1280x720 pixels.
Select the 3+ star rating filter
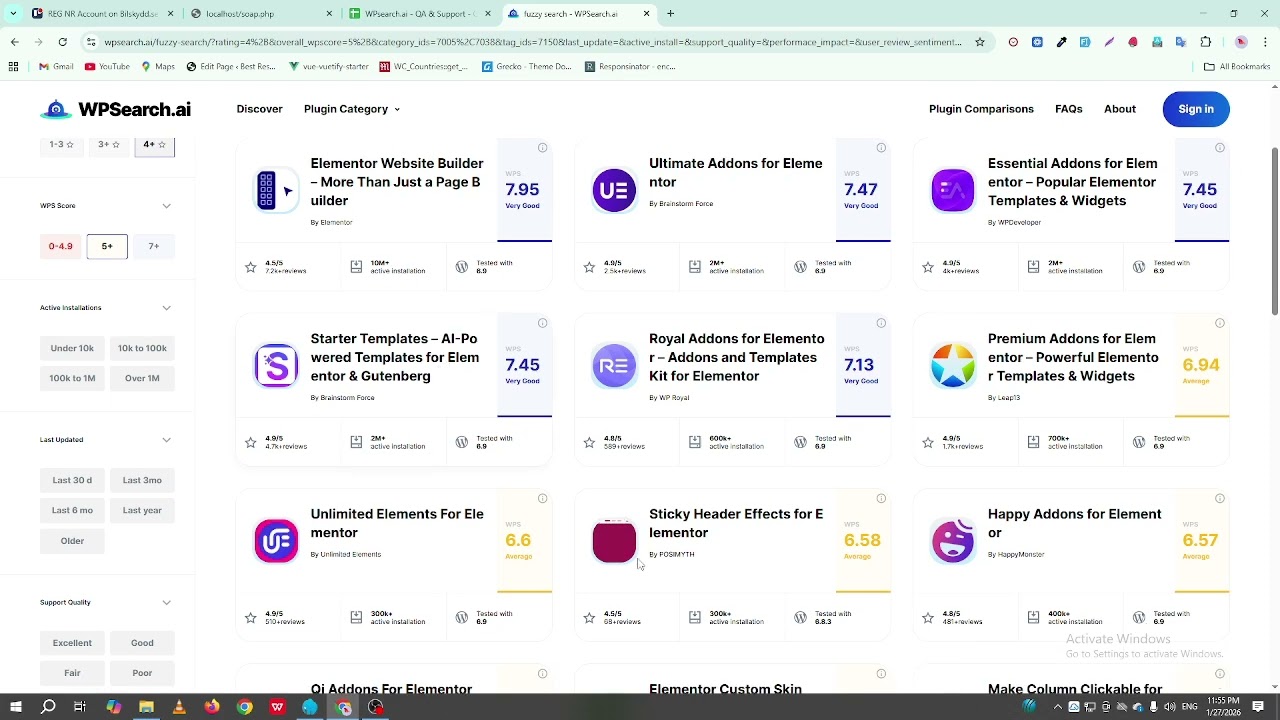109,145
